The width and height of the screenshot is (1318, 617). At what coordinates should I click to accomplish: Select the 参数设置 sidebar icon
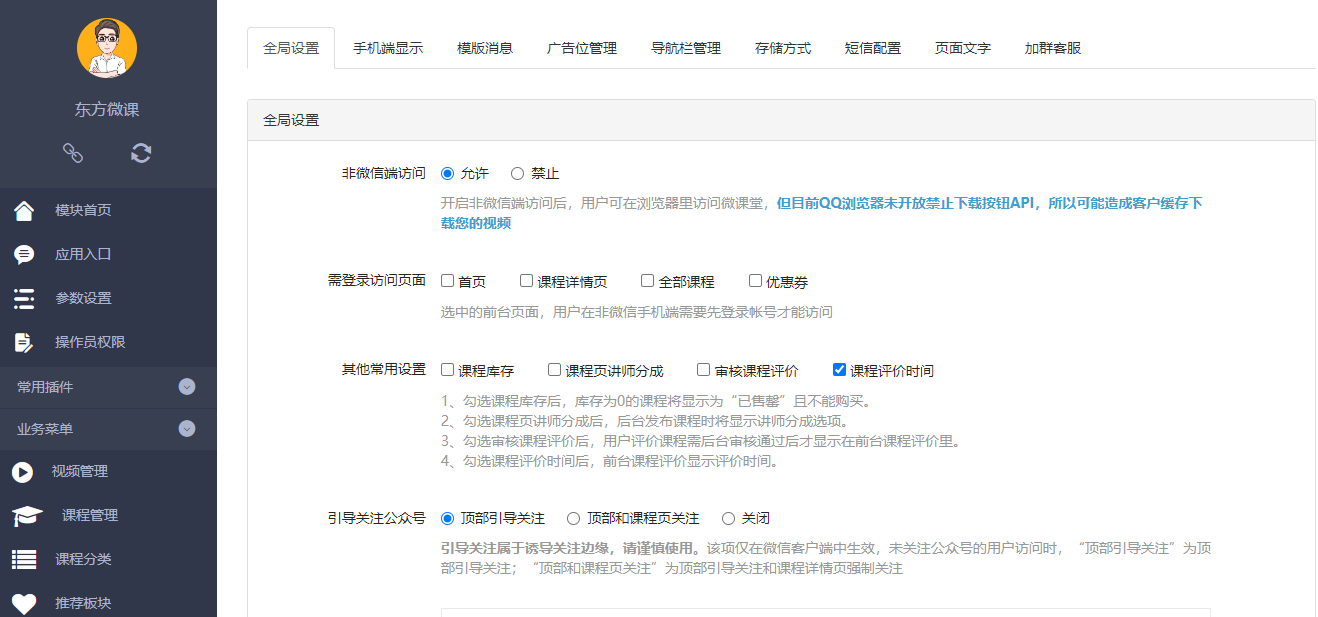click(x=22, y=295)
